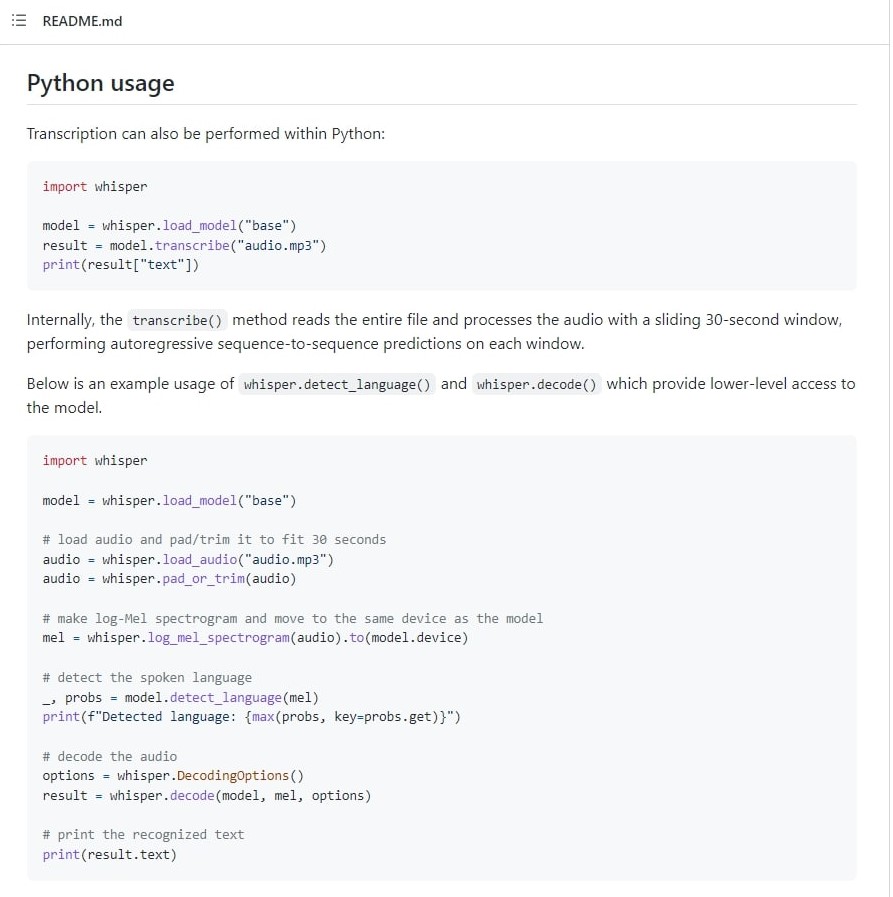Click the README.md file title
This screenshot has width=893, height=897.
82,21
